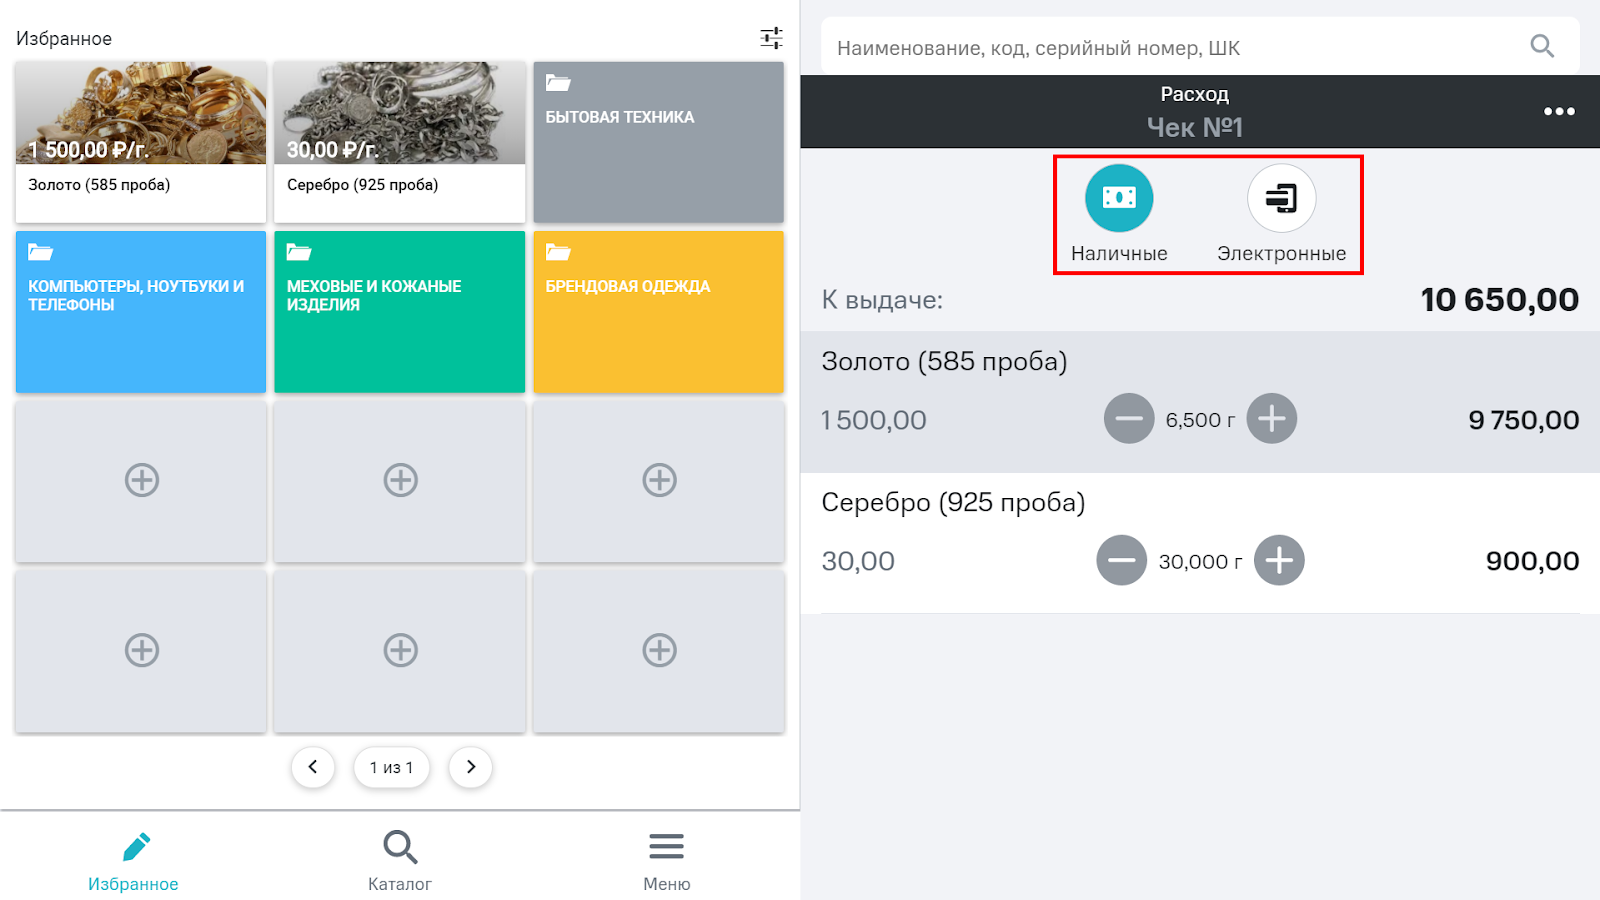The width and height of the screenshot is (1600, 900).
Task: Click the 1 из 1 page indicator
Action: (391, 767)
